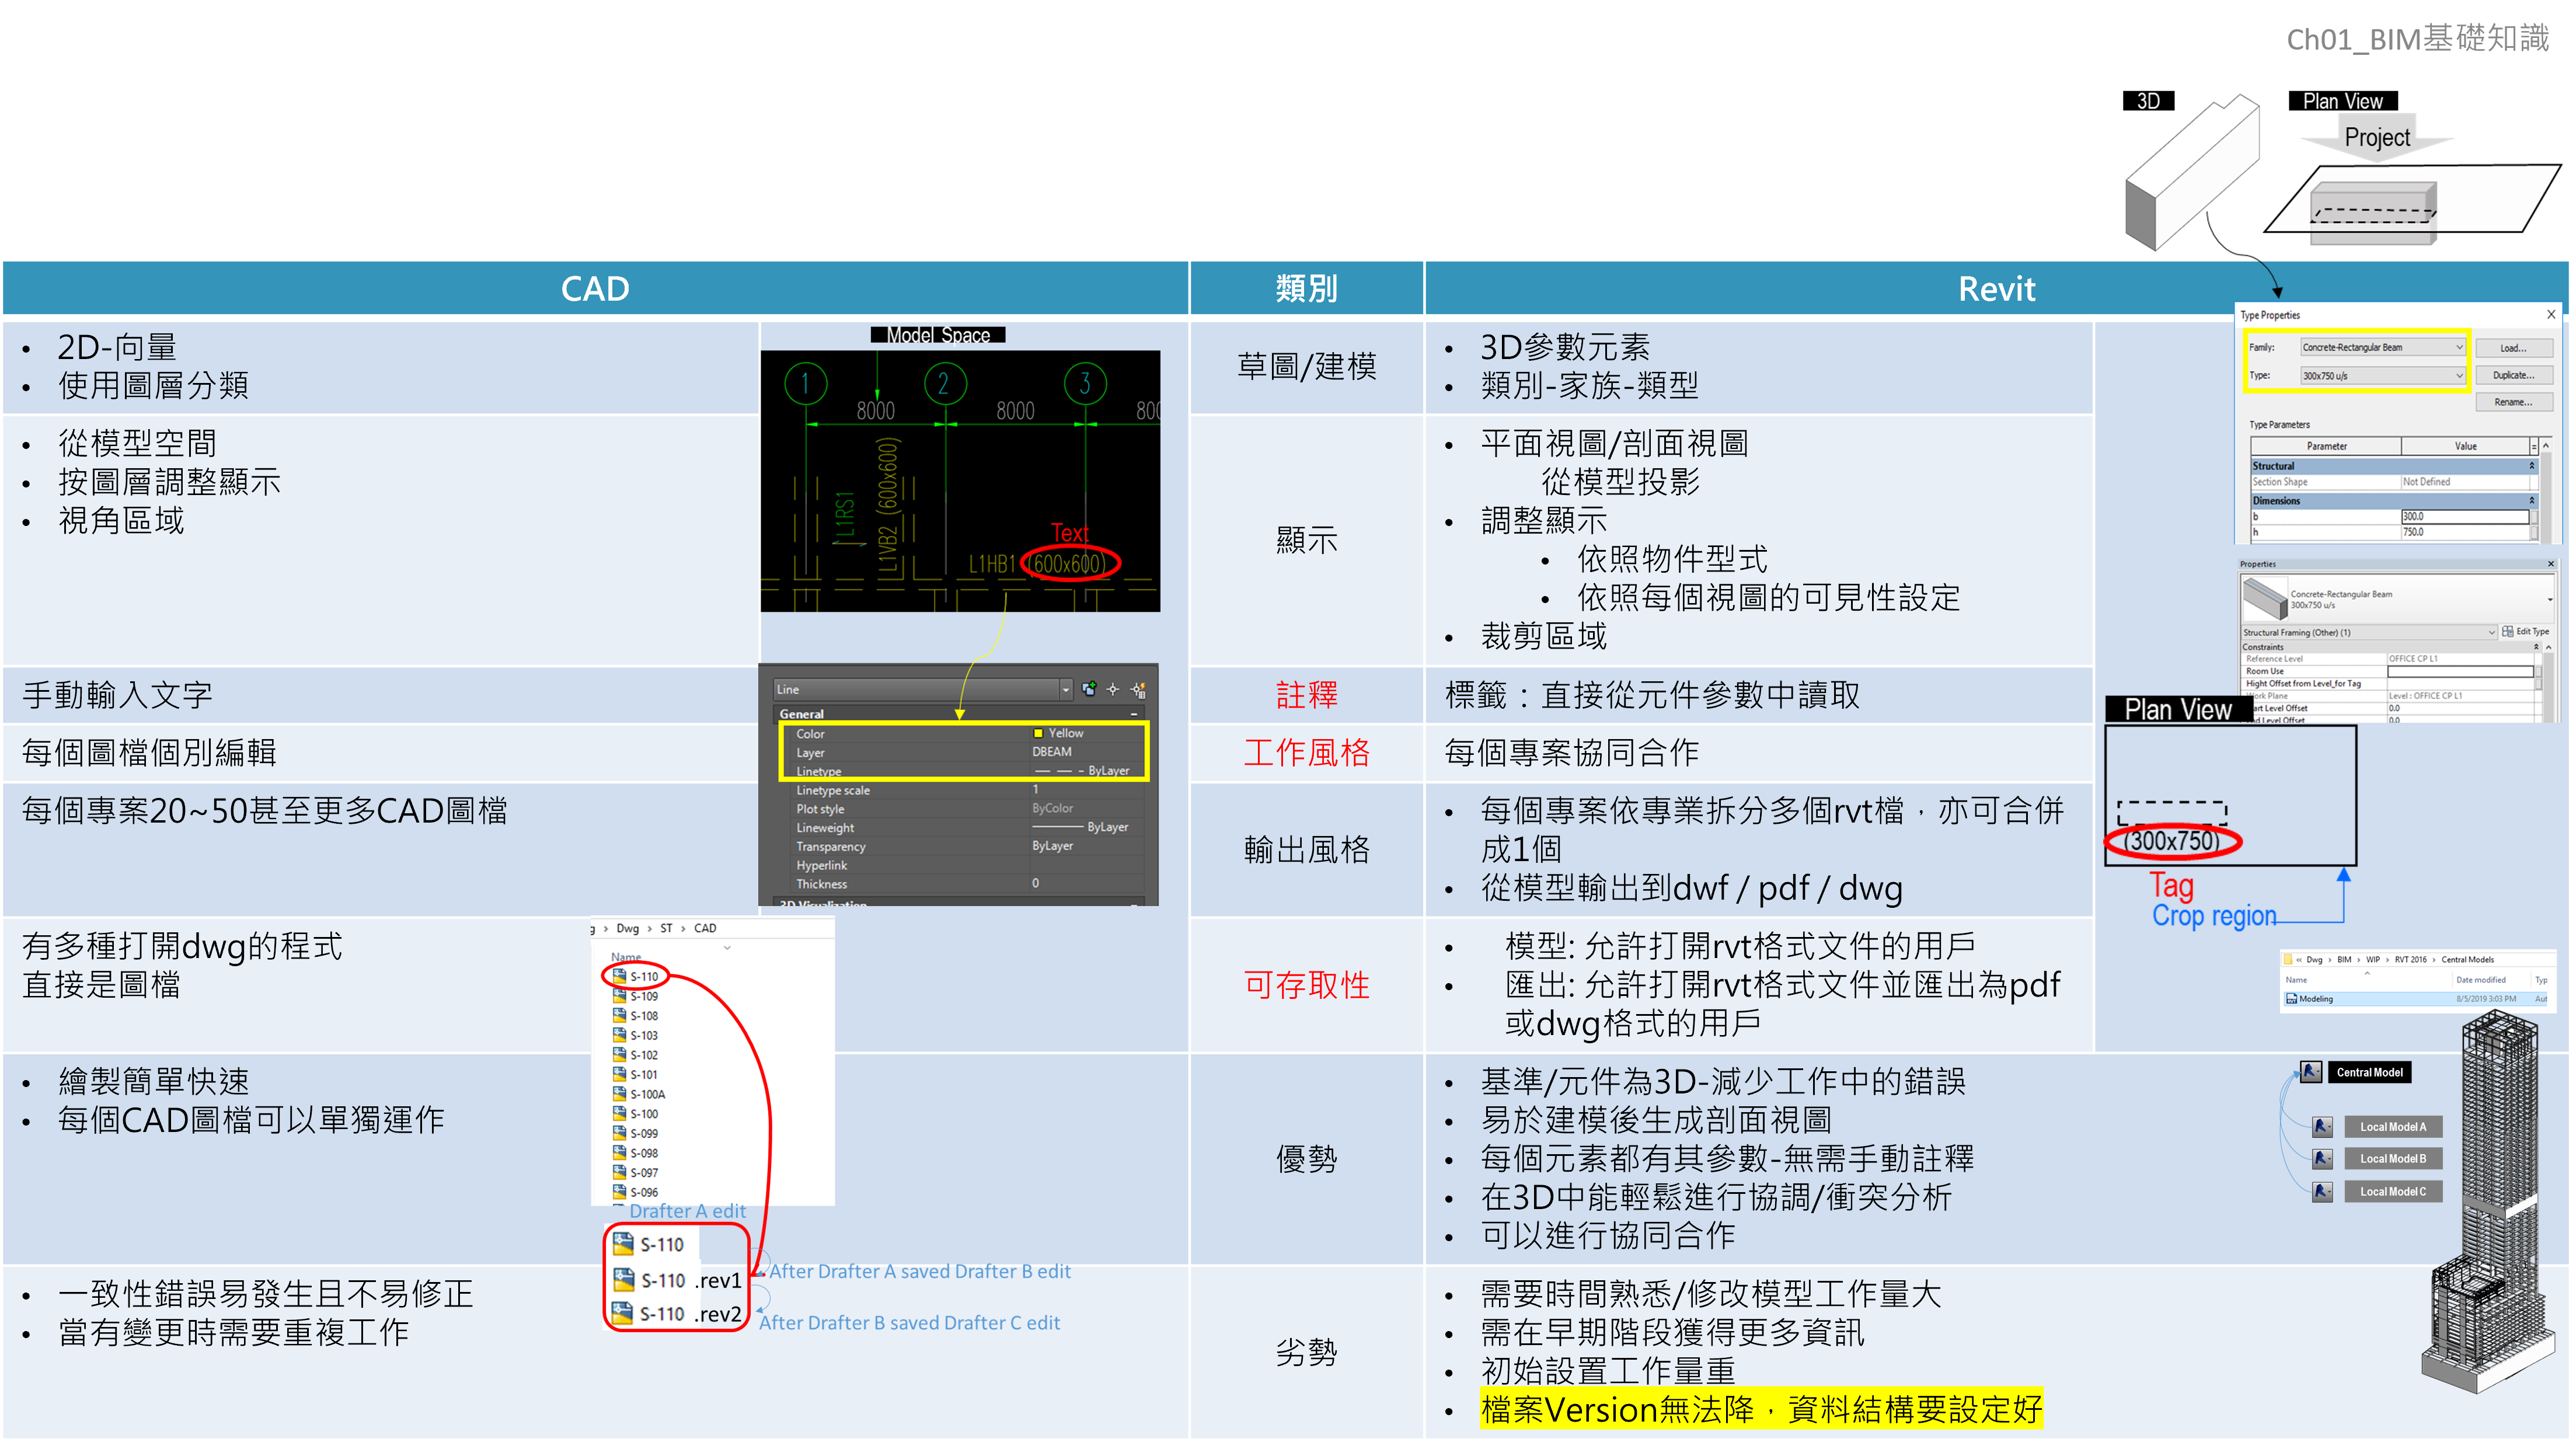Viewport: 2576px width, 1449px height.
Task: Click the Edit Type button
Action: coord(2526,632)
